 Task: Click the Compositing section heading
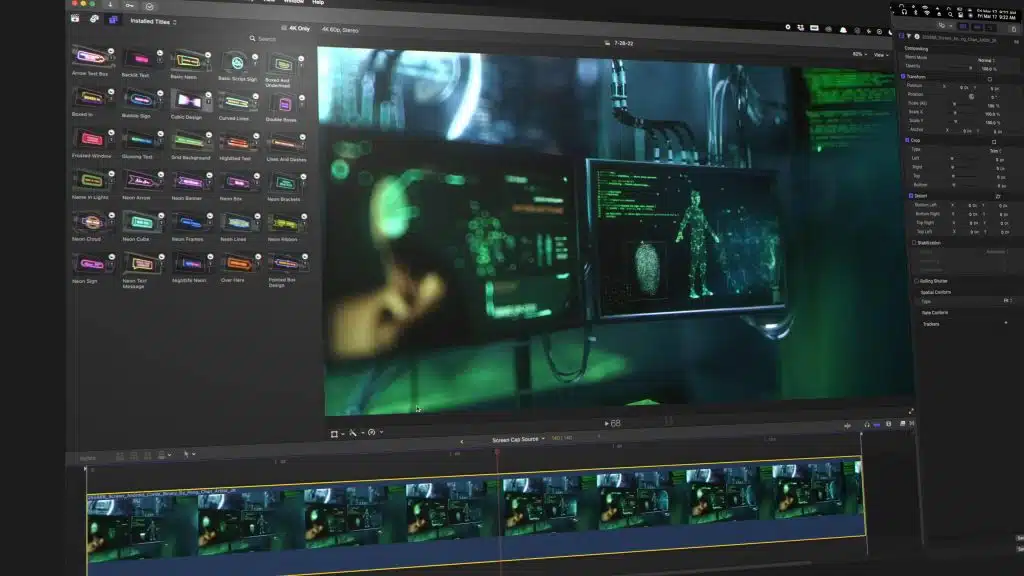point(916,48)
